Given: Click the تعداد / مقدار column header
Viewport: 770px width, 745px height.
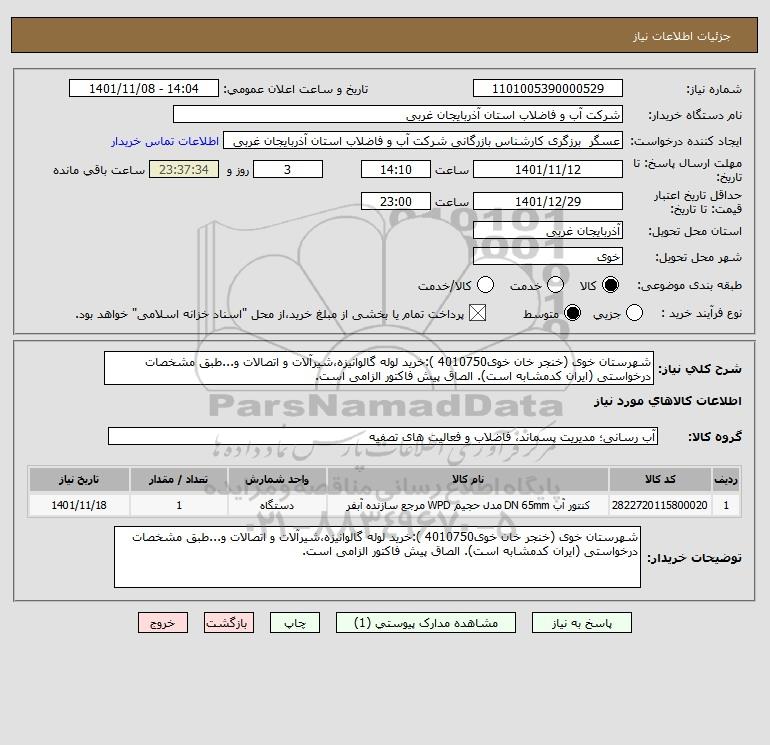Looking at the screenshot, I should click(179, 479).
